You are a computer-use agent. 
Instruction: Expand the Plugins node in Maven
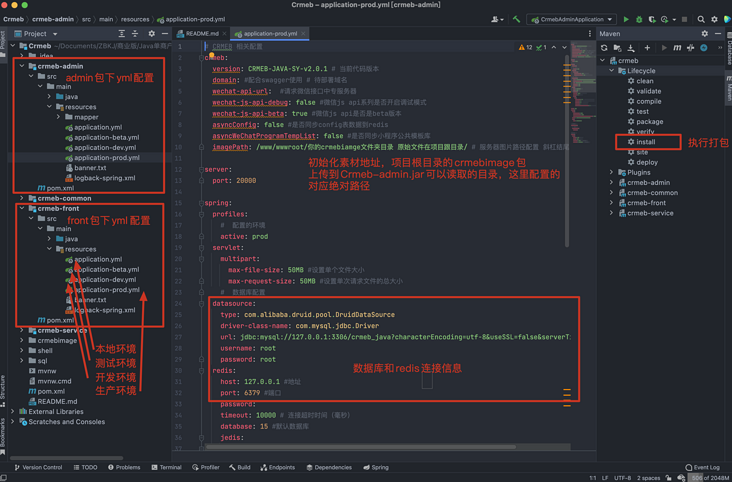(611, 172)
